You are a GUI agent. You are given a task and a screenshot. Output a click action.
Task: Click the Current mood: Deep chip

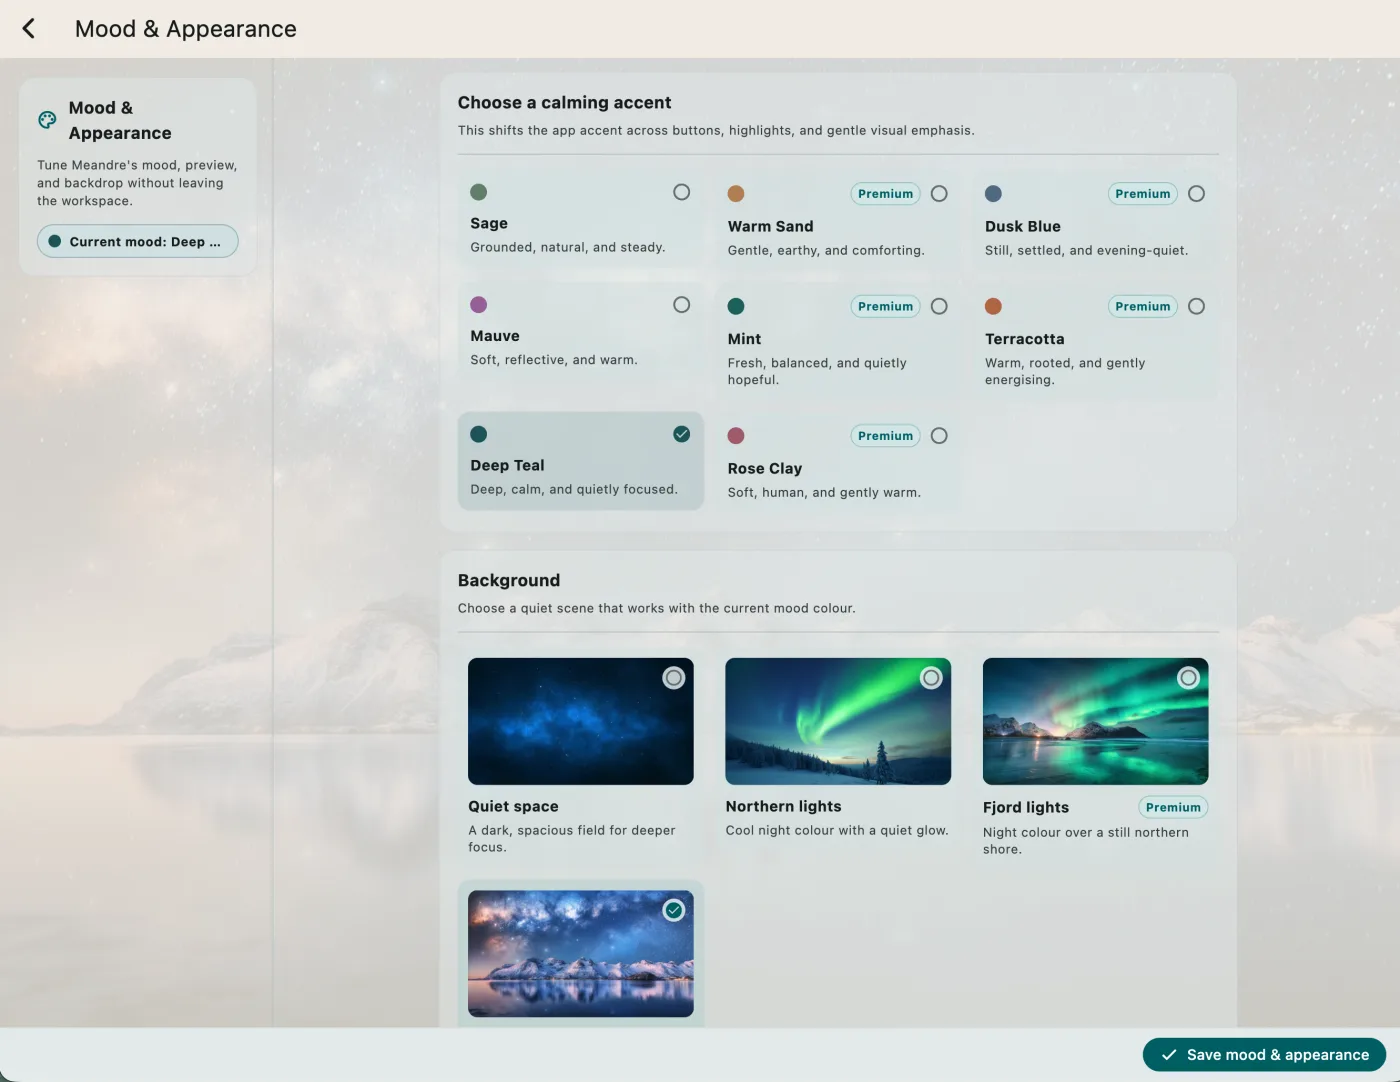click(138, 241)
